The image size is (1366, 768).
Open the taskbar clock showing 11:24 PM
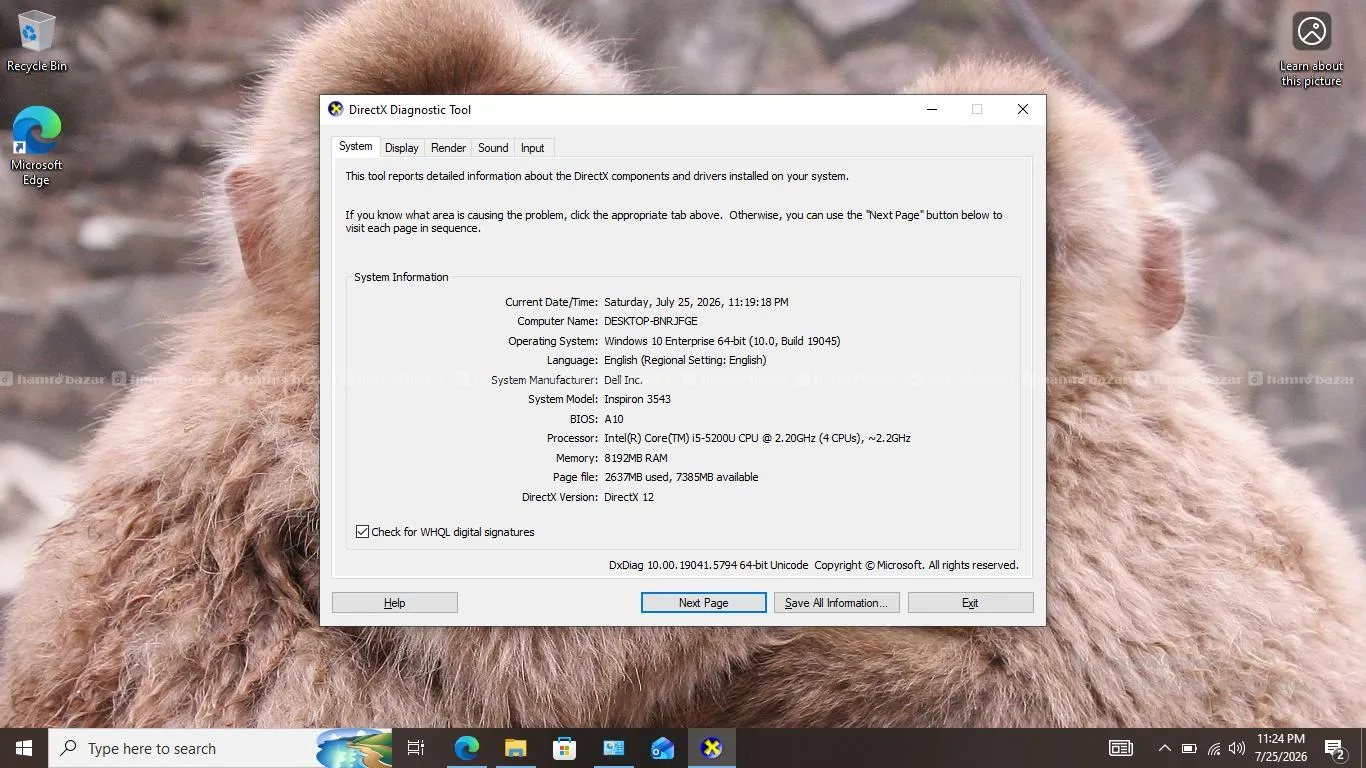coord(1281,748)
